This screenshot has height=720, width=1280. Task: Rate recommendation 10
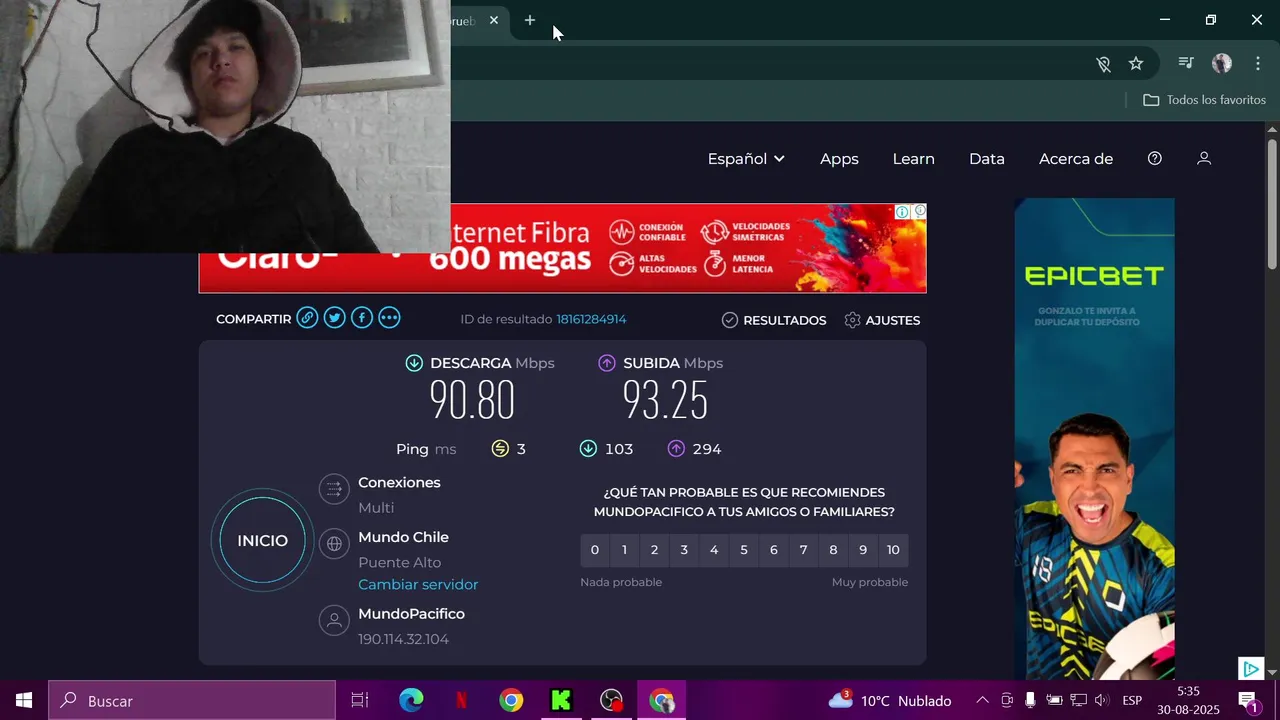click(893, 550)
